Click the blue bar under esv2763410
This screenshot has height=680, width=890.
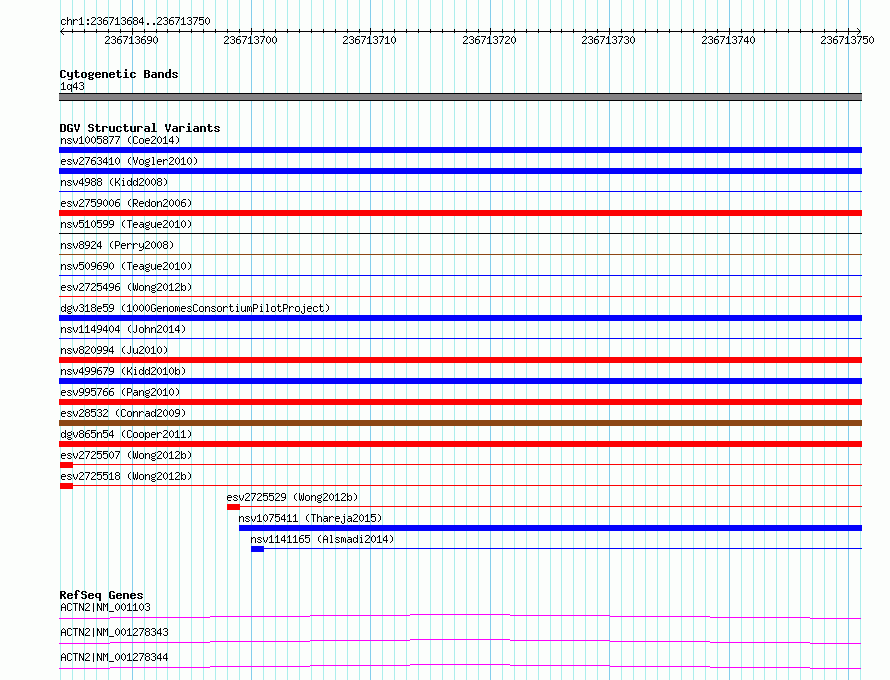click(x=460, y=171)
